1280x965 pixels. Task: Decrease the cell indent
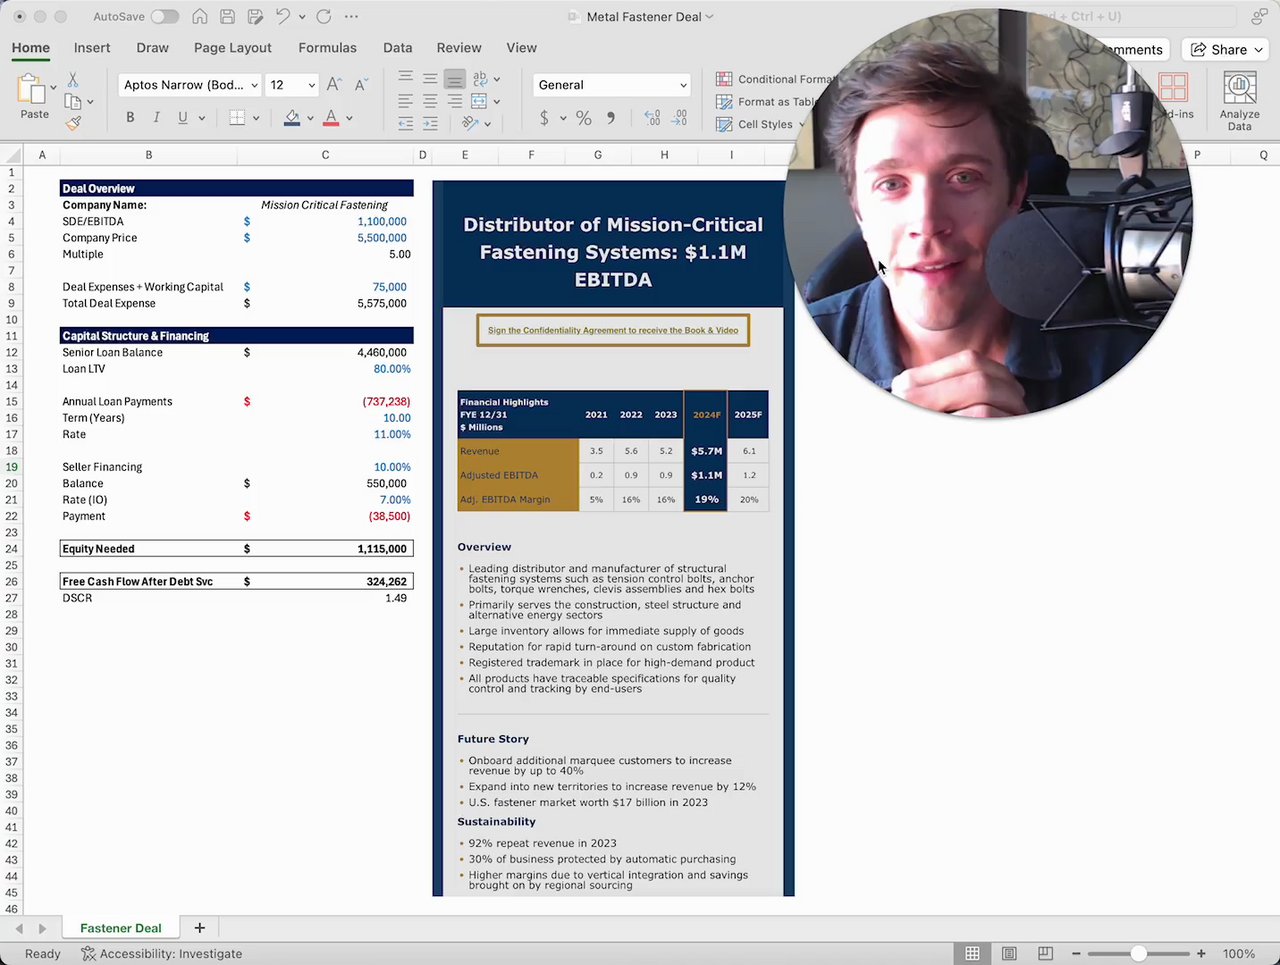pyautogui.click(x=405, y=124)
